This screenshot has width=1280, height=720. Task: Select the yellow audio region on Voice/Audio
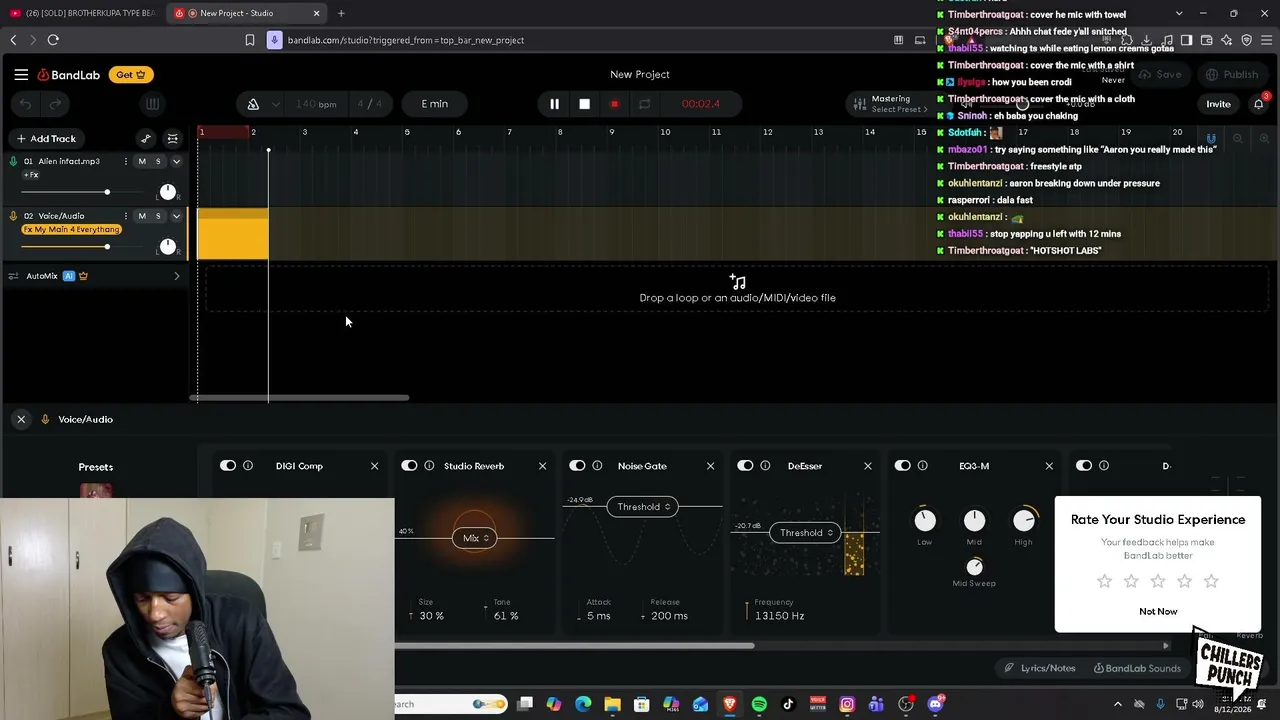[x=233, y=235]
